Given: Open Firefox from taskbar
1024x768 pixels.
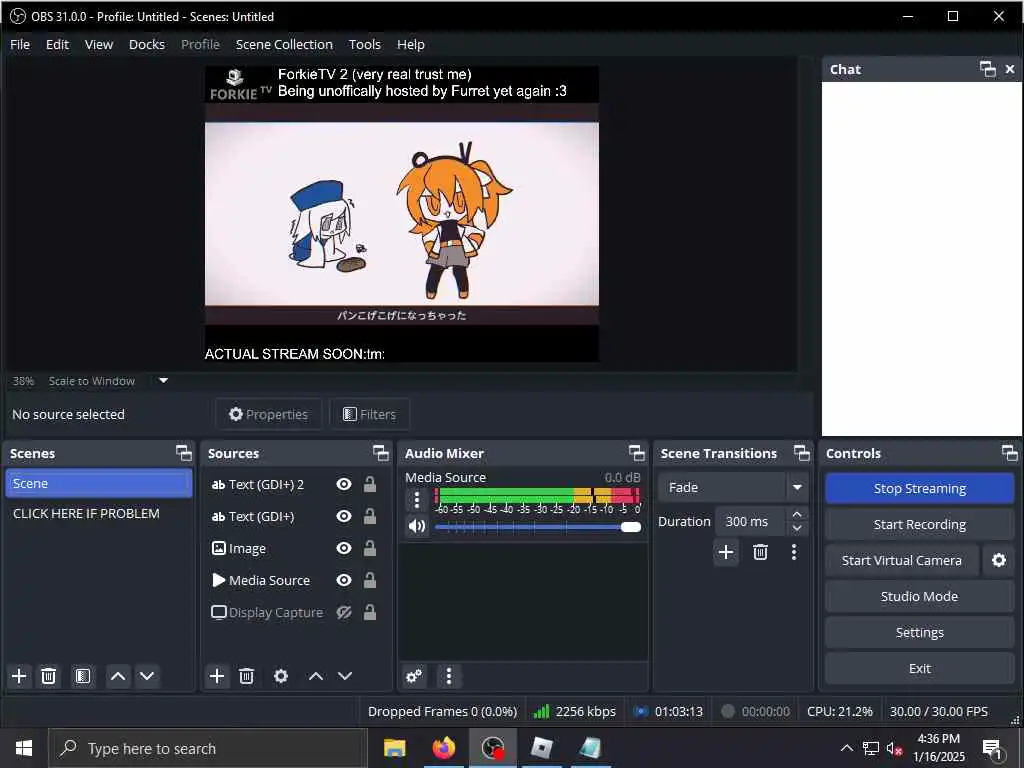Looking at the screenshot, I should point(443,748).
